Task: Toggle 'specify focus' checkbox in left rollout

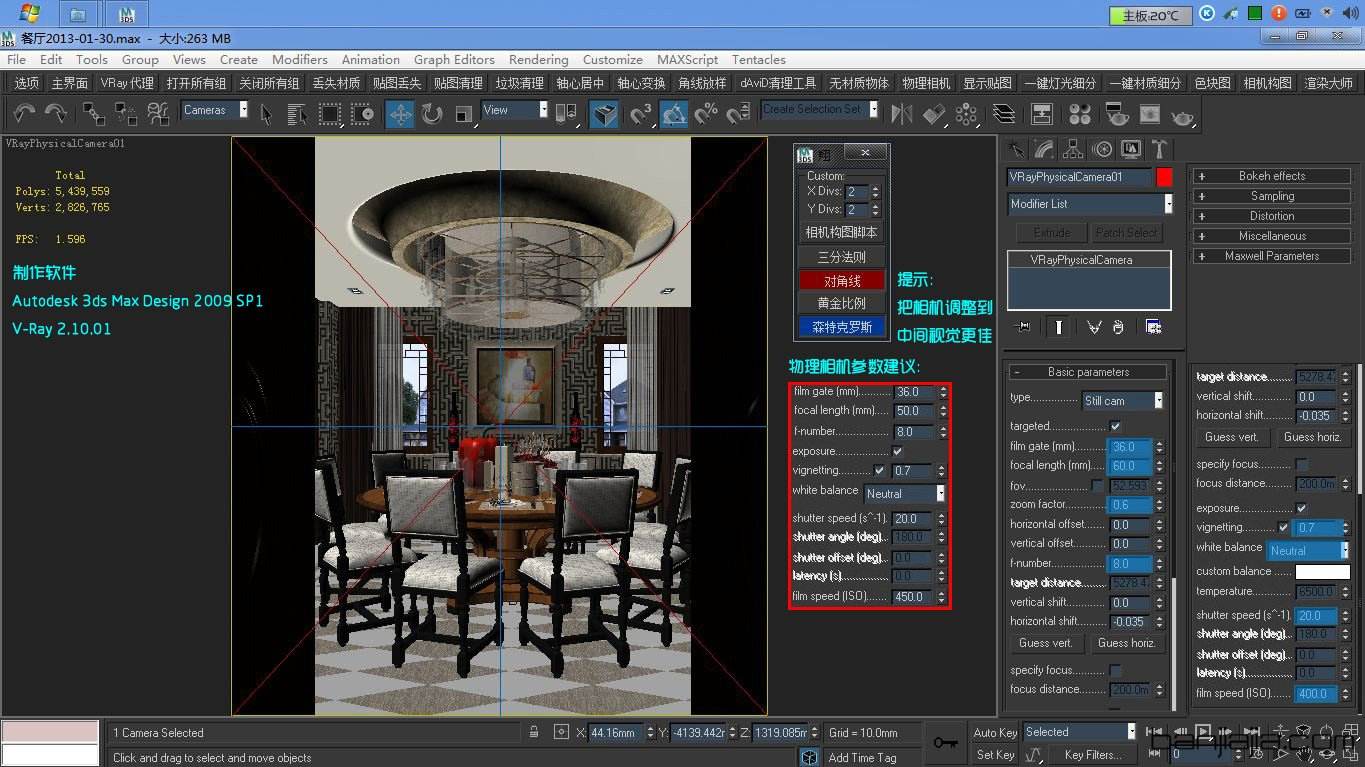Action: coord(1115,670)
